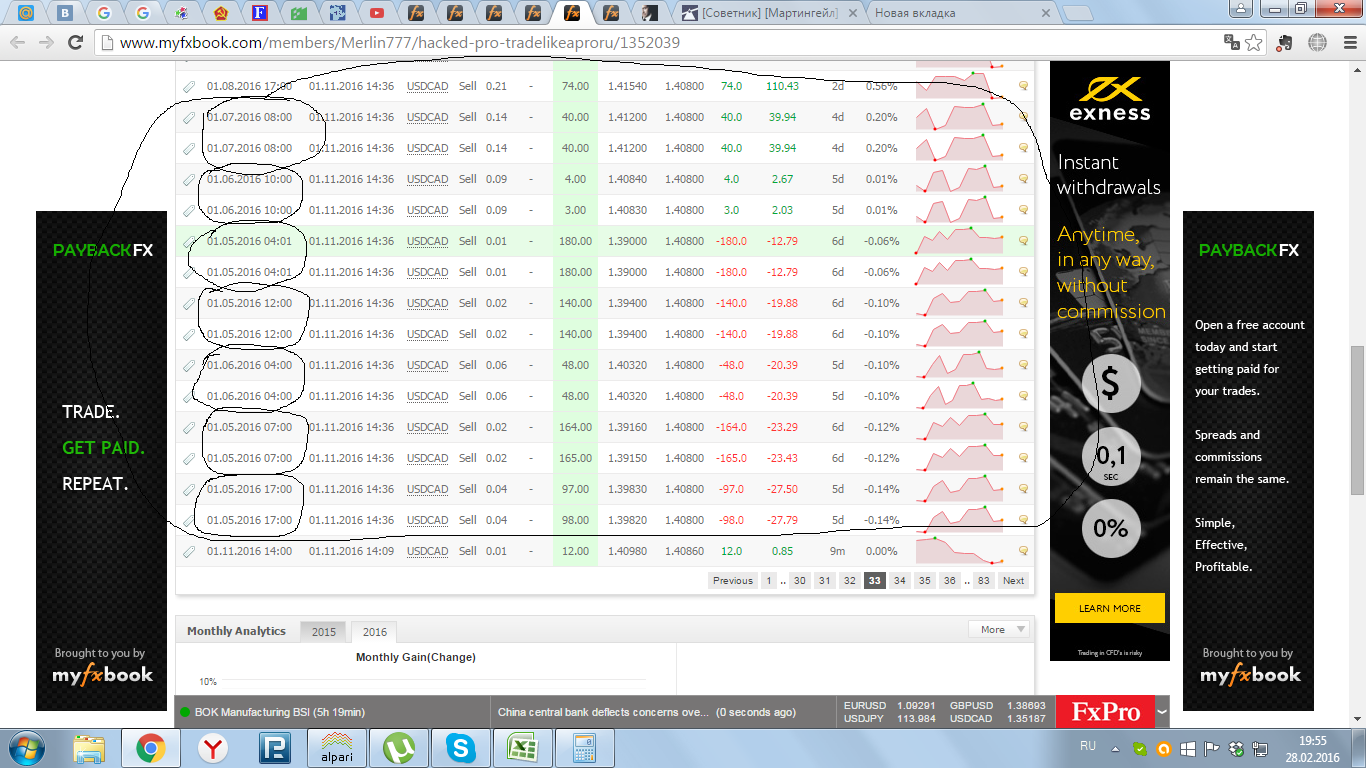Open Calculator from the taskbar
The width and height of the screenshot is (1366, 768).
[x=584, y=748]
